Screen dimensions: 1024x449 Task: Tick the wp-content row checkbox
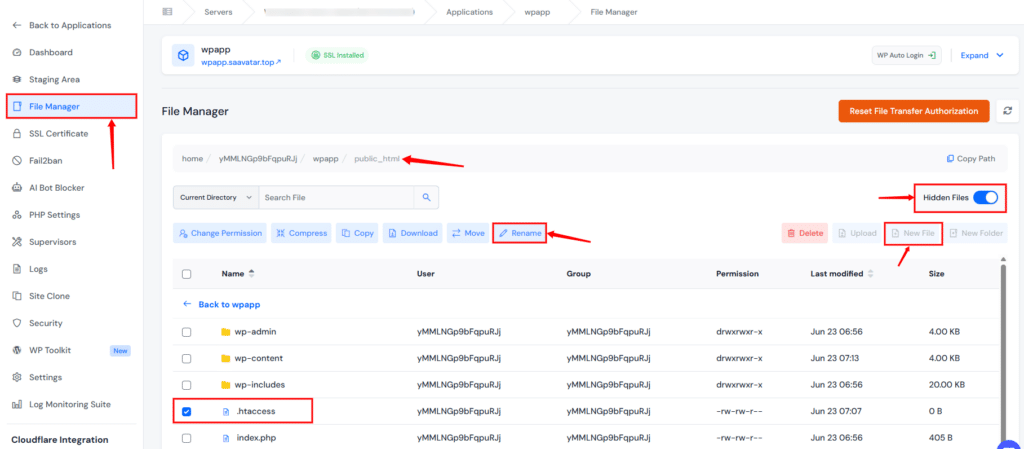(x=187, y=358)
